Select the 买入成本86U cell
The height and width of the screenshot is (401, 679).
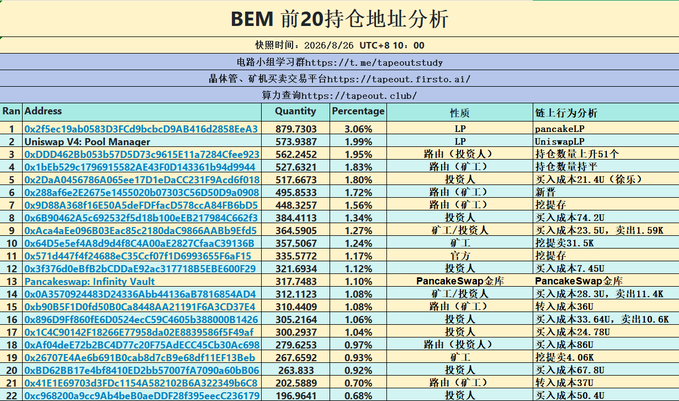coord(606,345)
